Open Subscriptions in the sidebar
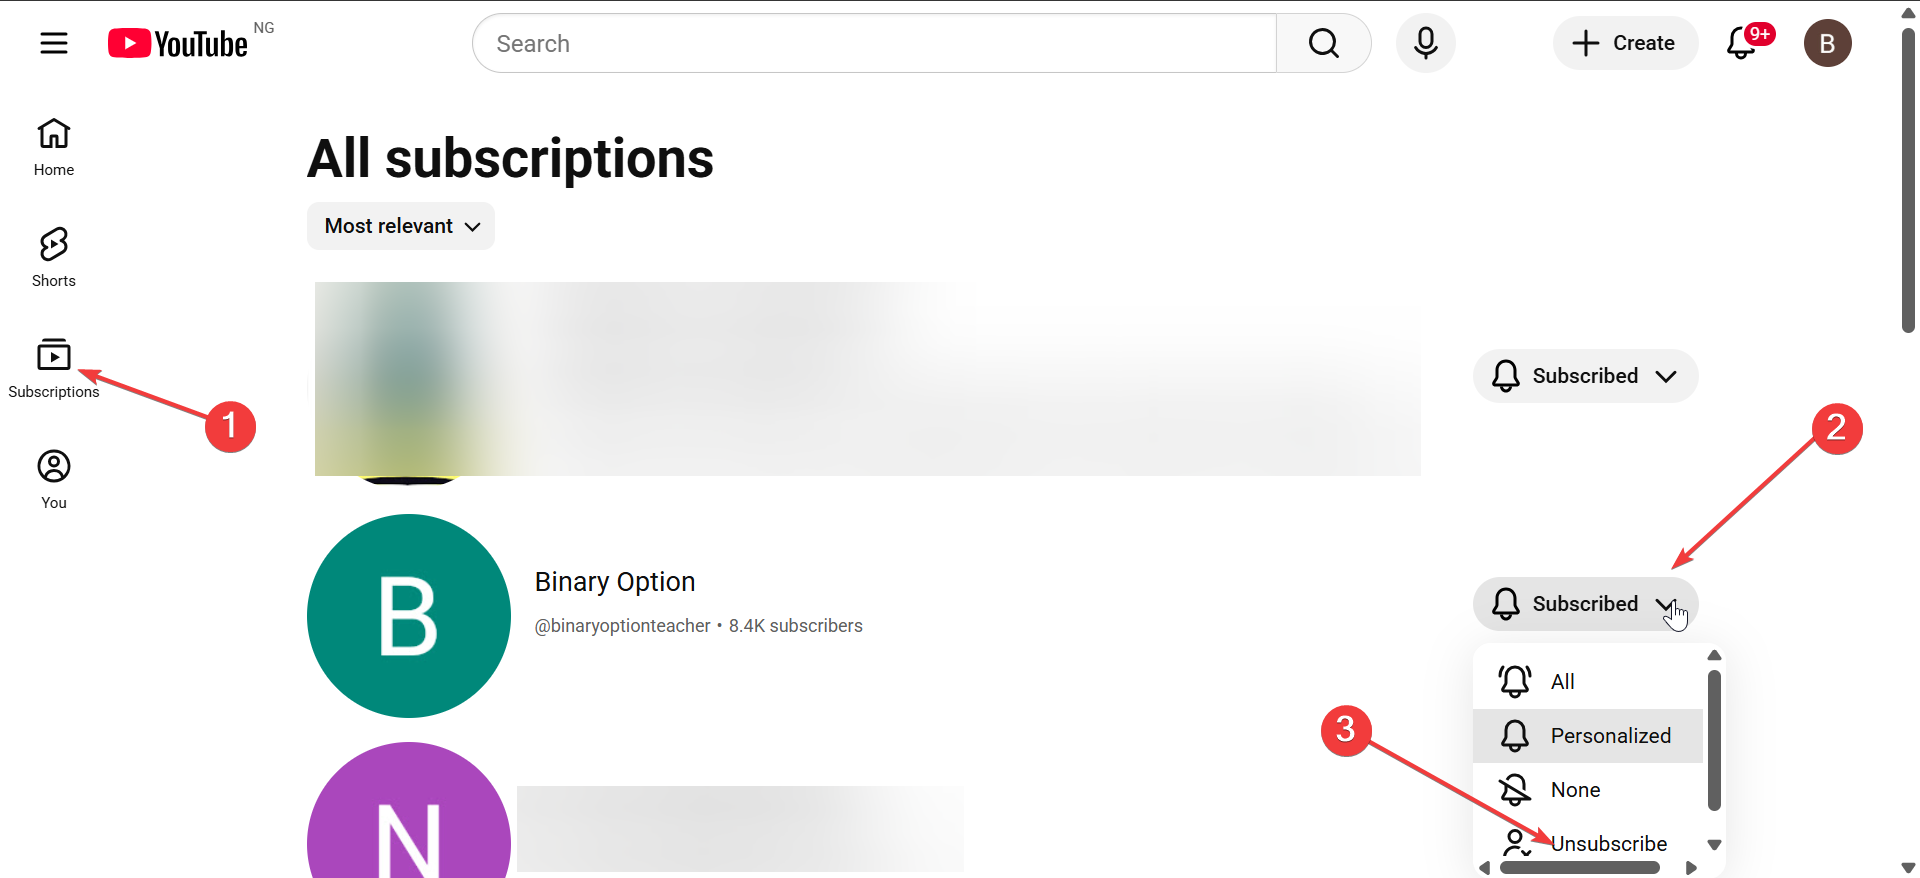Screen dimensions: 1920x878 tap(54, 369)
